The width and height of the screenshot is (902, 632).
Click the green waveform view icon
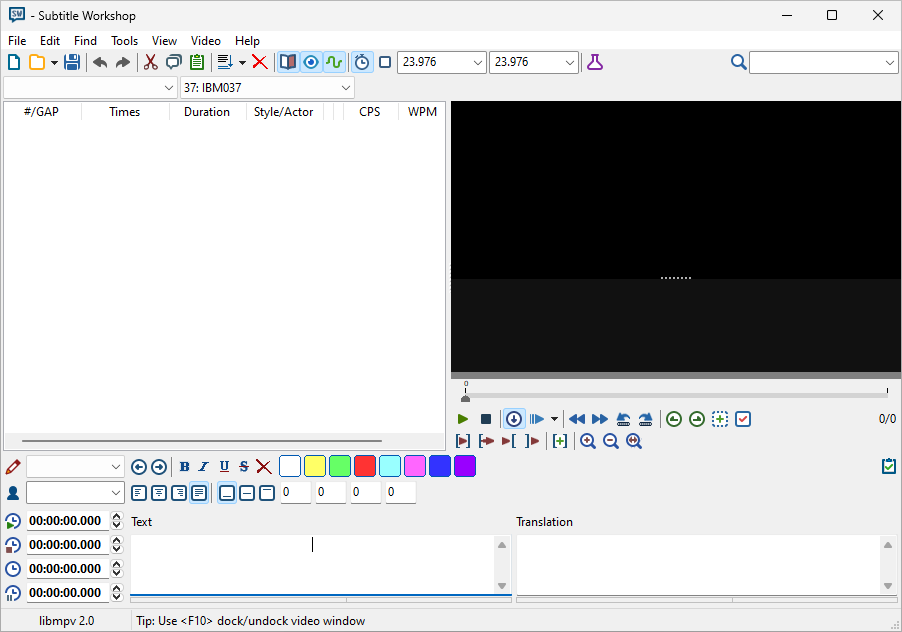[334, 62]
